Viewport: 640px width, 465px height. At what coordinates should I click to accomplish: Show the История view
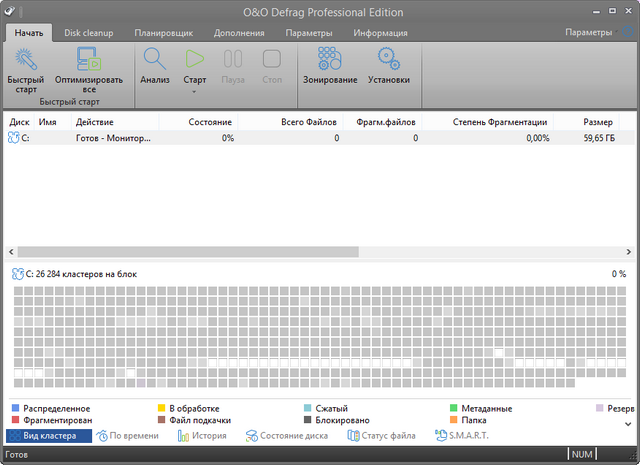coord(201,436)
